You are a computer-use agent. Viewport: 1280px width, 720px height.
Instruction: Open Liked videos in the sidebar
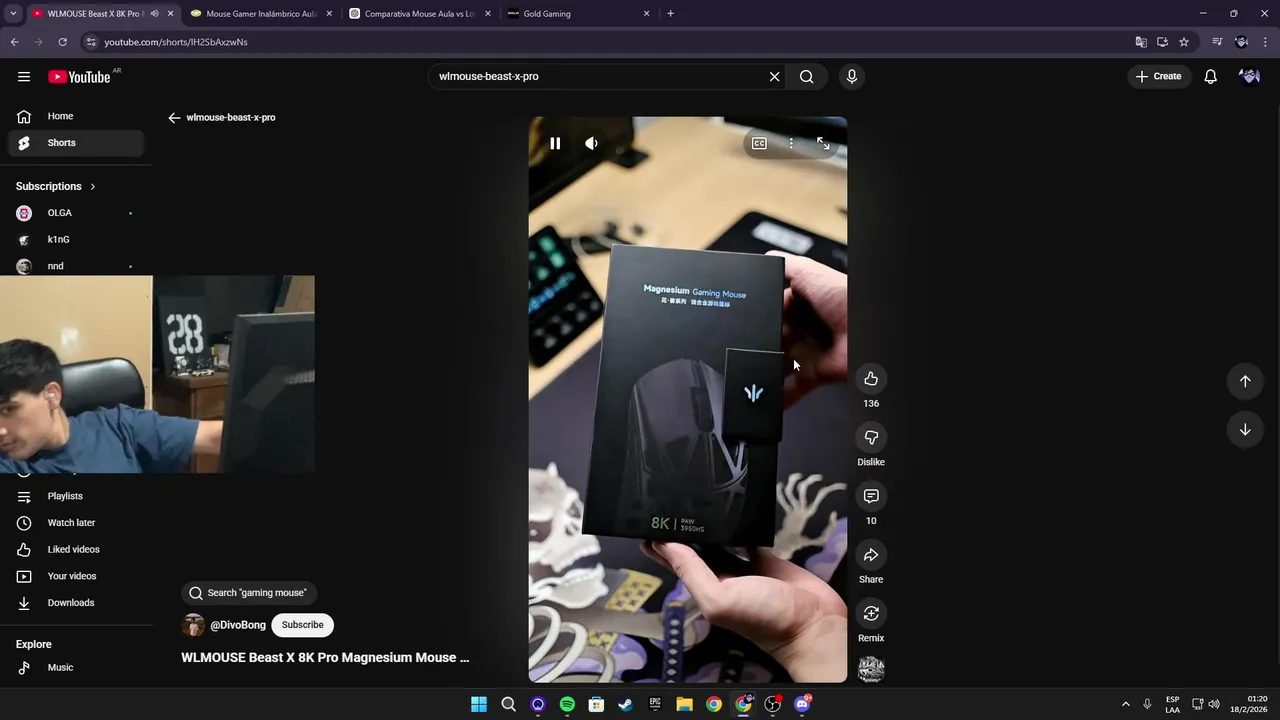coord(76,550)
